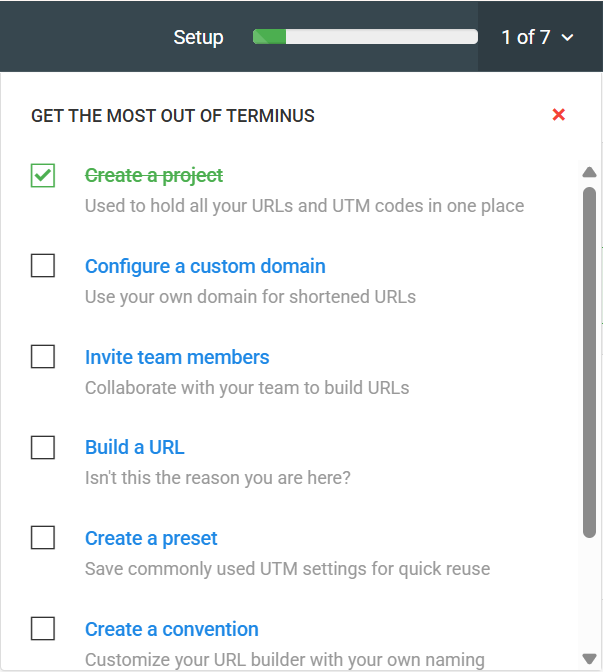Tick the Create a preset checkbox
This screenshot has width=603, height=672.
coord(43,538)
